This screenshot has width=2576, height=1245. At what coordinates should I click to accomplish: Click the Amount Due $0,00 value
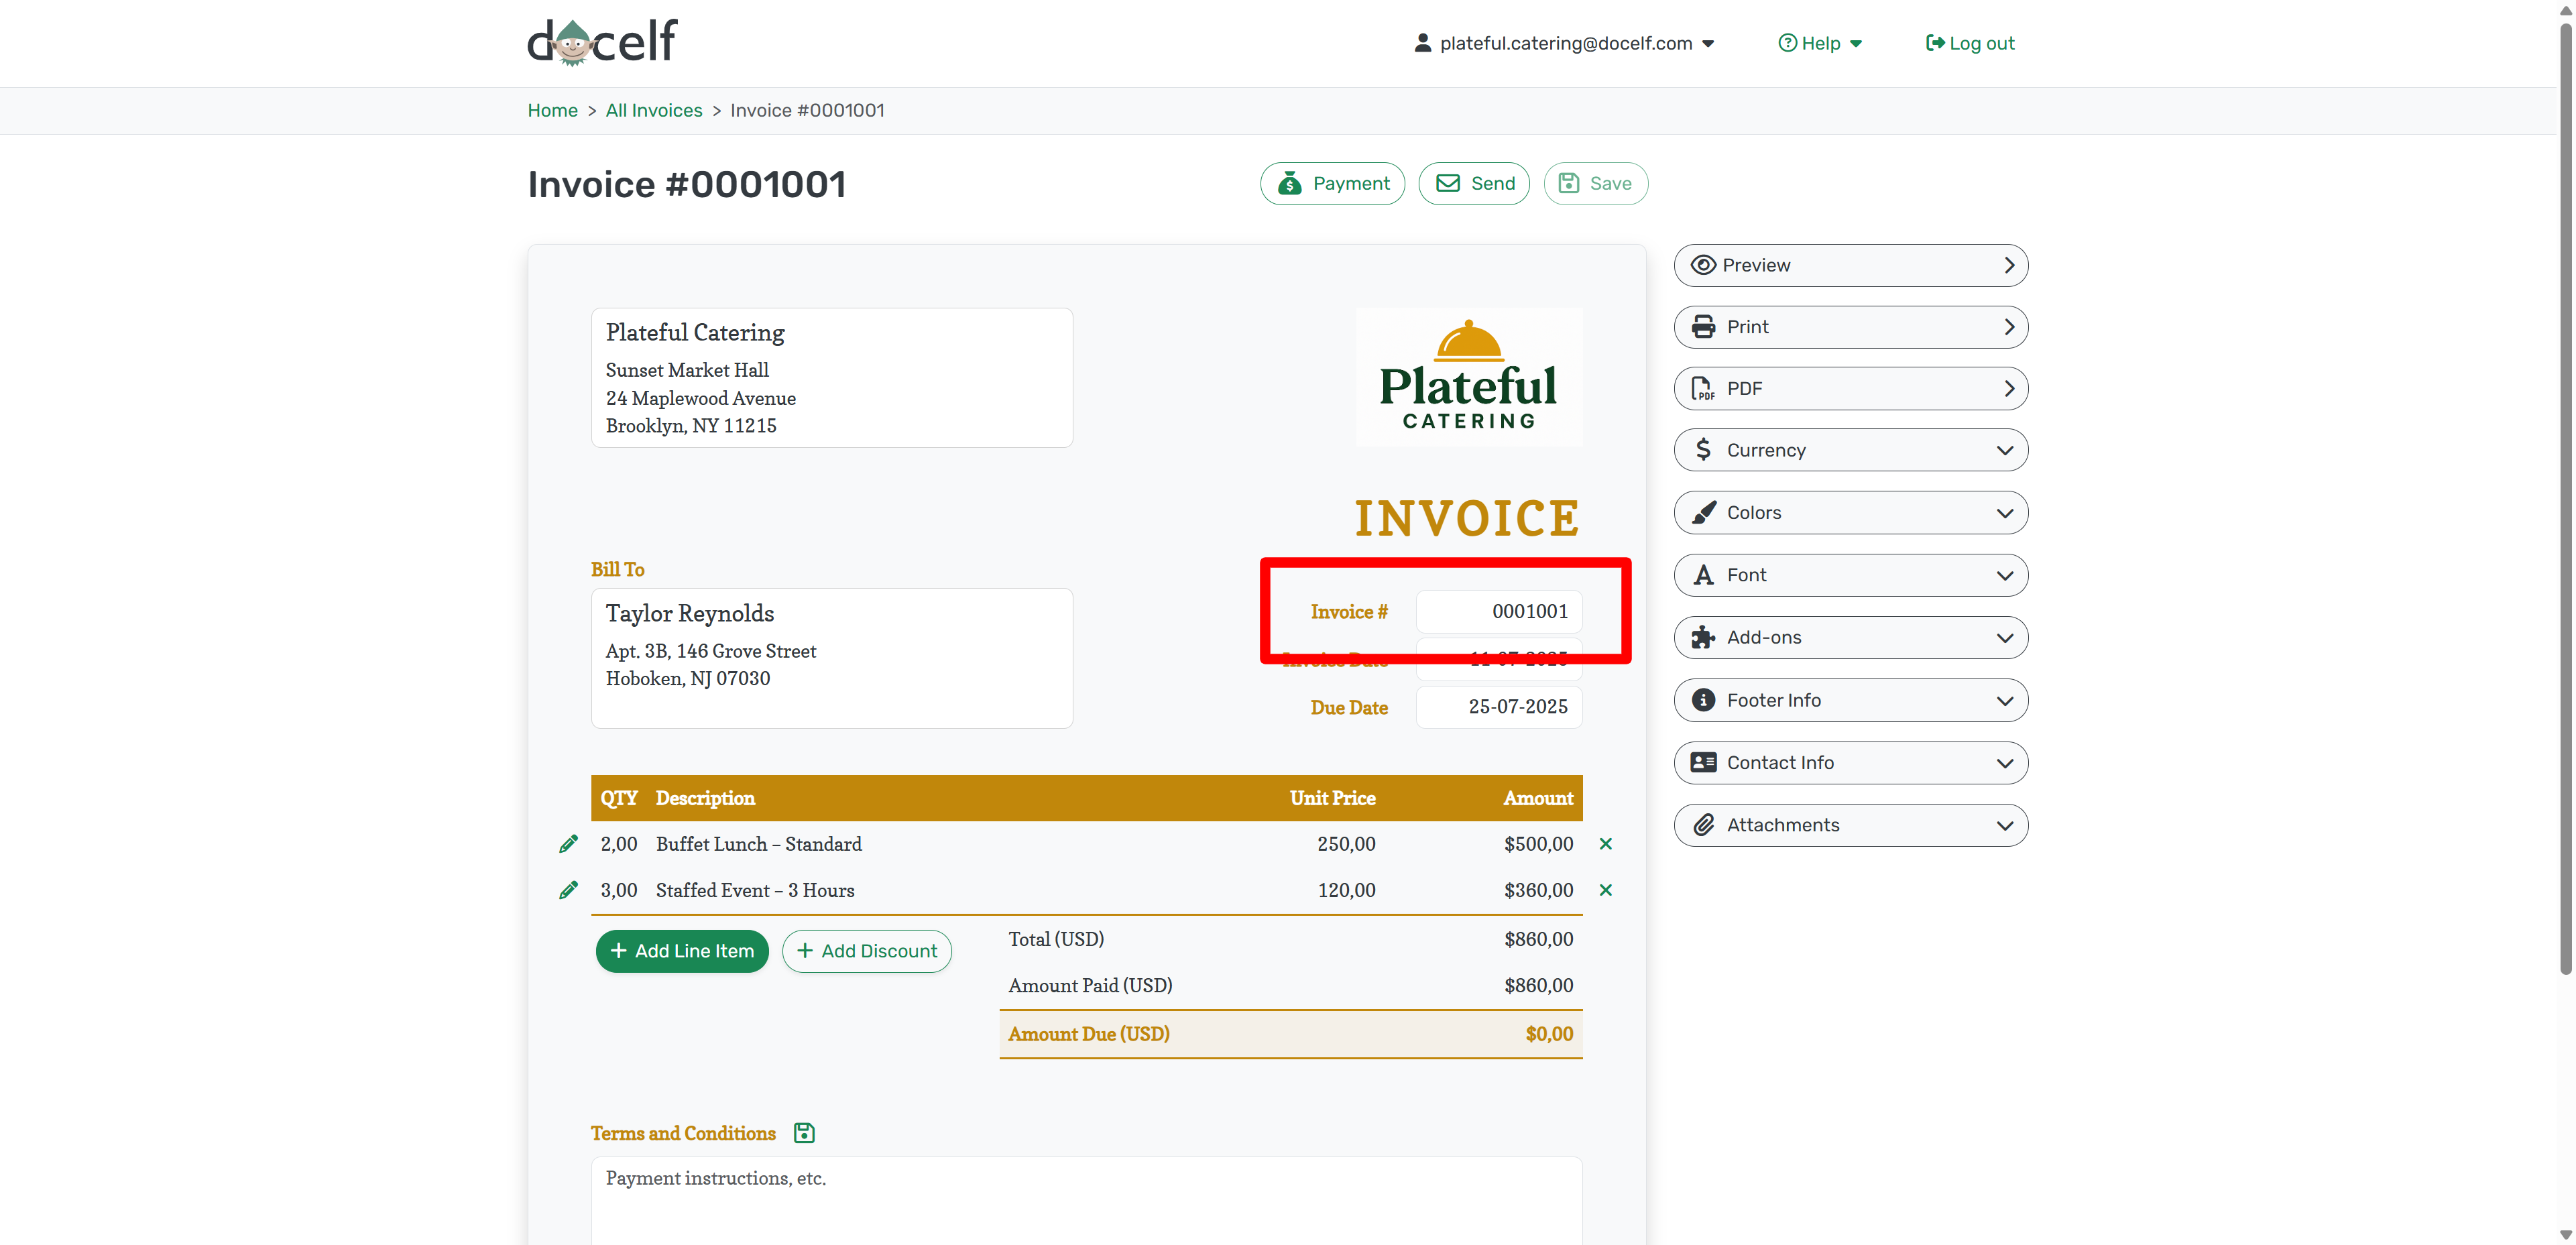1548,1034
